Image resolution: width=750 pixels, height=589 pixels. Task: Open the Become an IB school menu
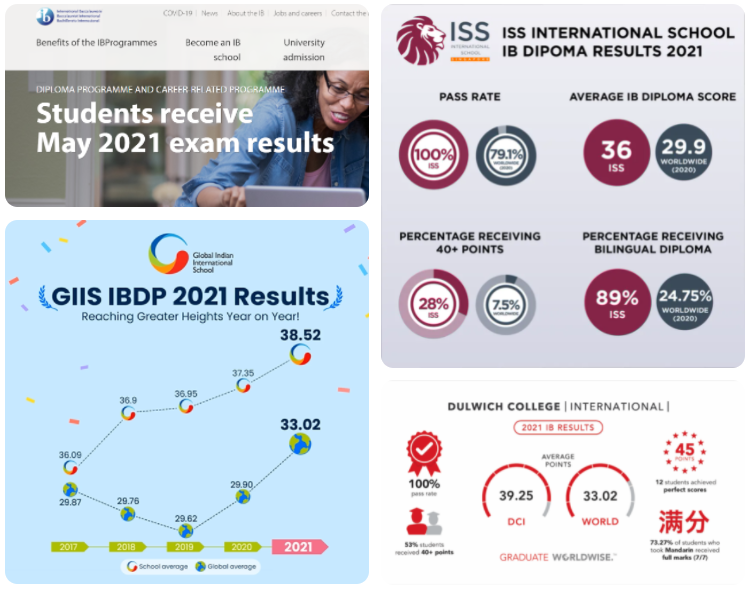click(213, 50)
